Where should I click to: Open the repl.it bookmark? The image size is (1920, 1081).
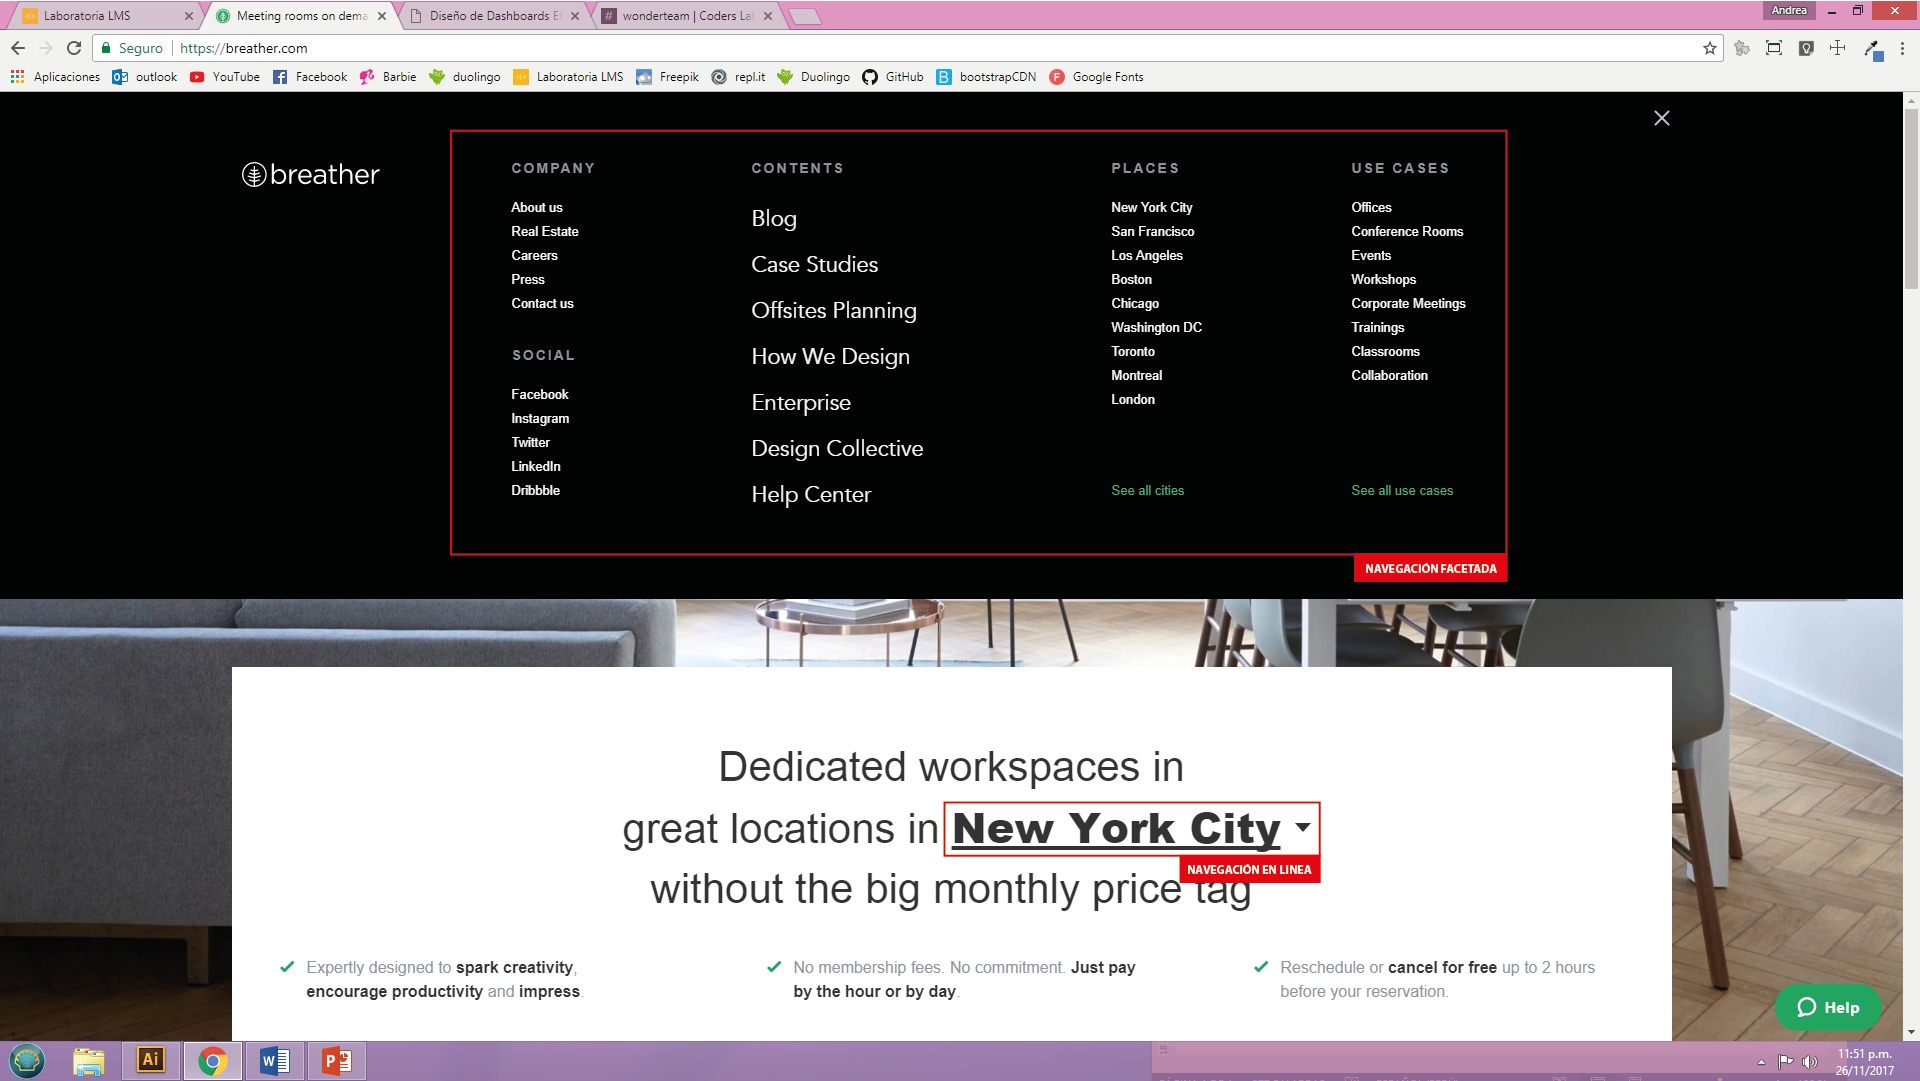tap(738, 77)
